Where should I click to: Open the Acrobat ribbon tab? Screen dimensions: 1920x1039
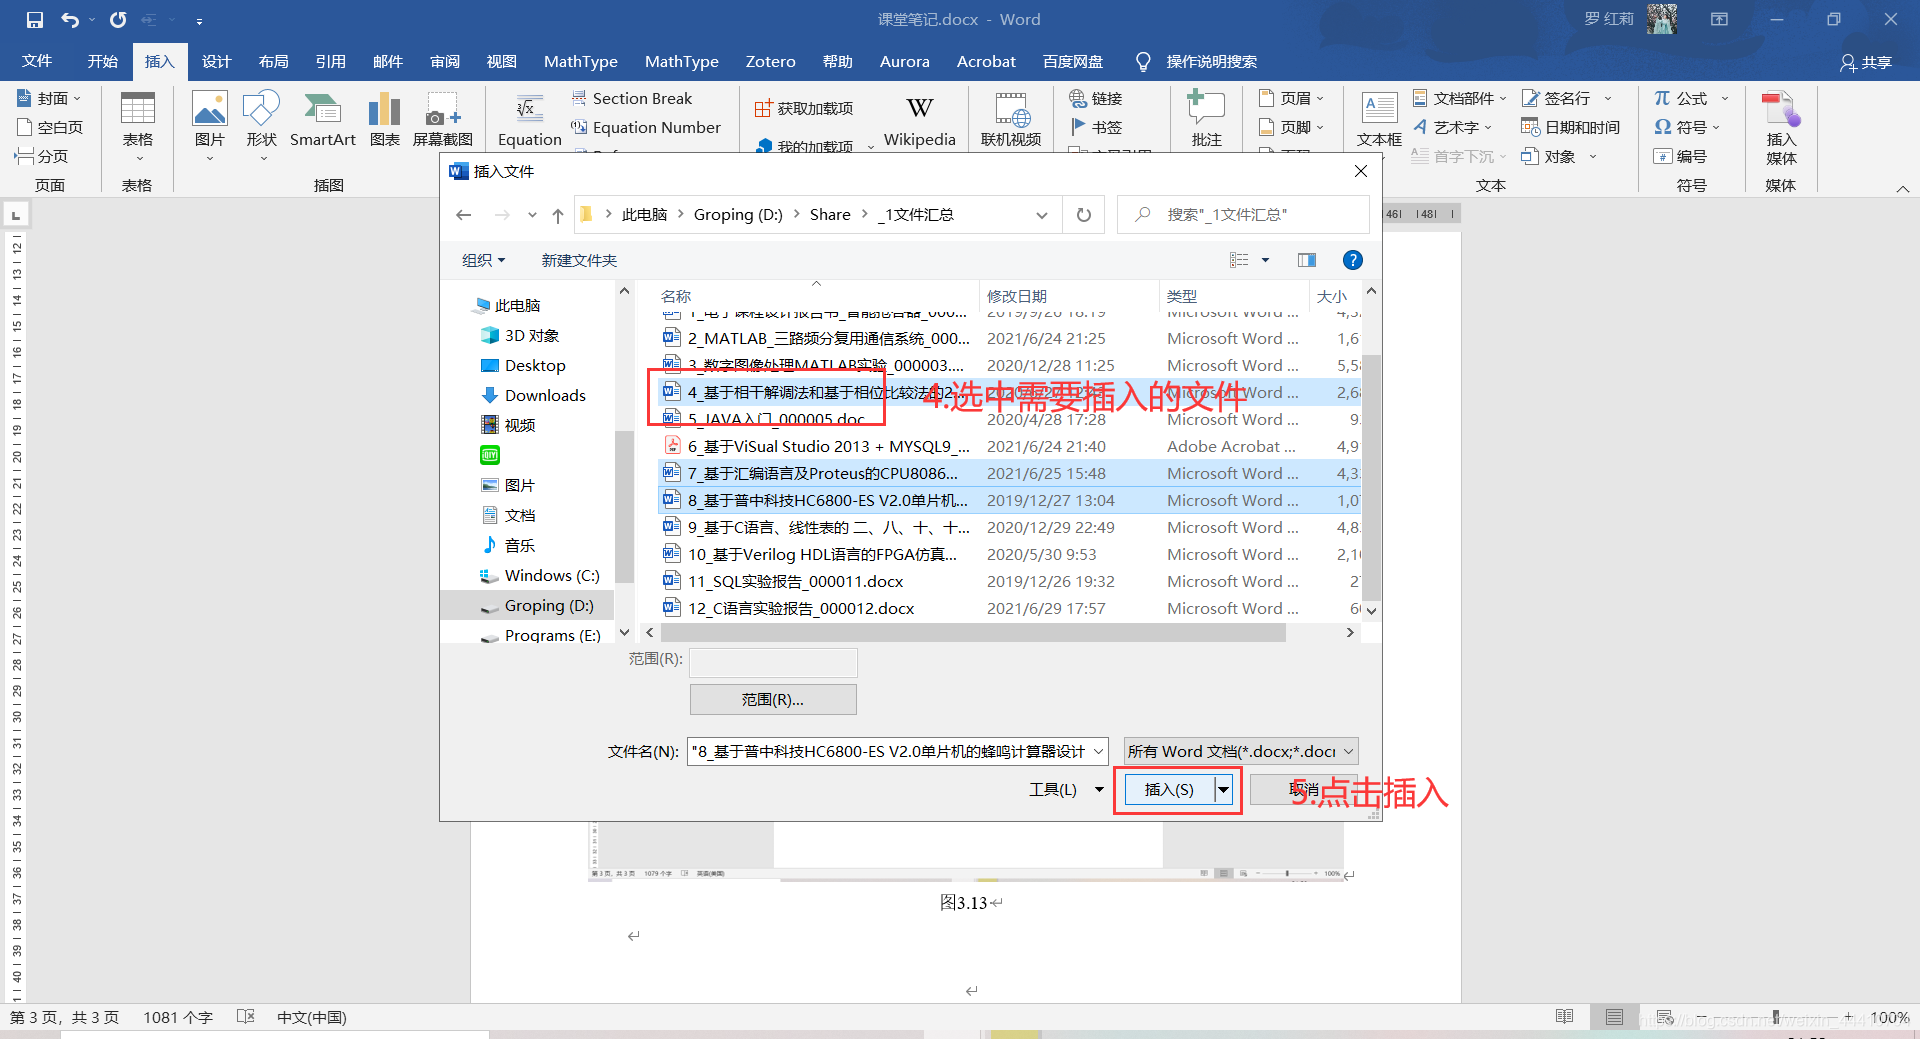(986, 61)
